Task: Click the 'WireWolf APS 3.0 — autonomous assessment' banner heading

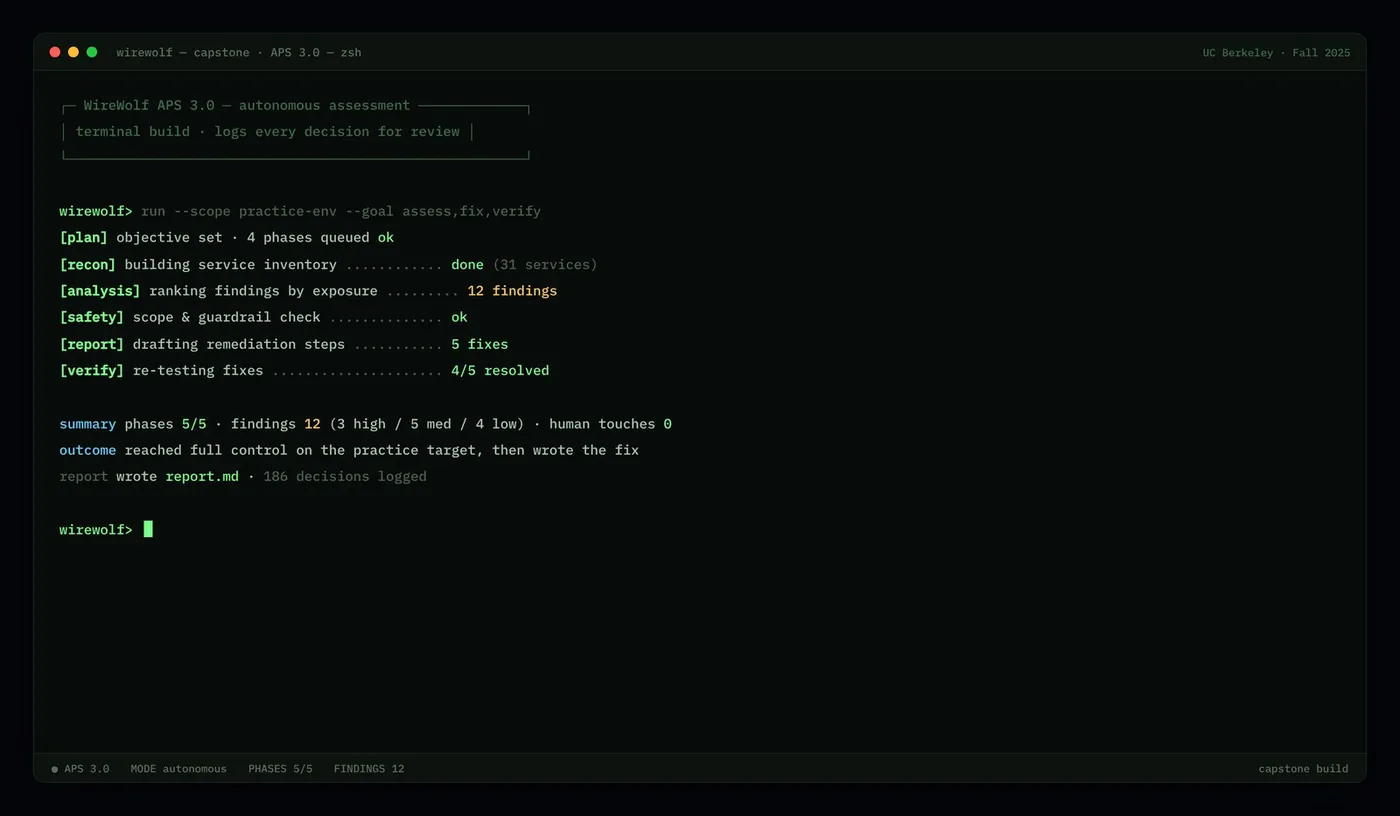Action: 247,105
